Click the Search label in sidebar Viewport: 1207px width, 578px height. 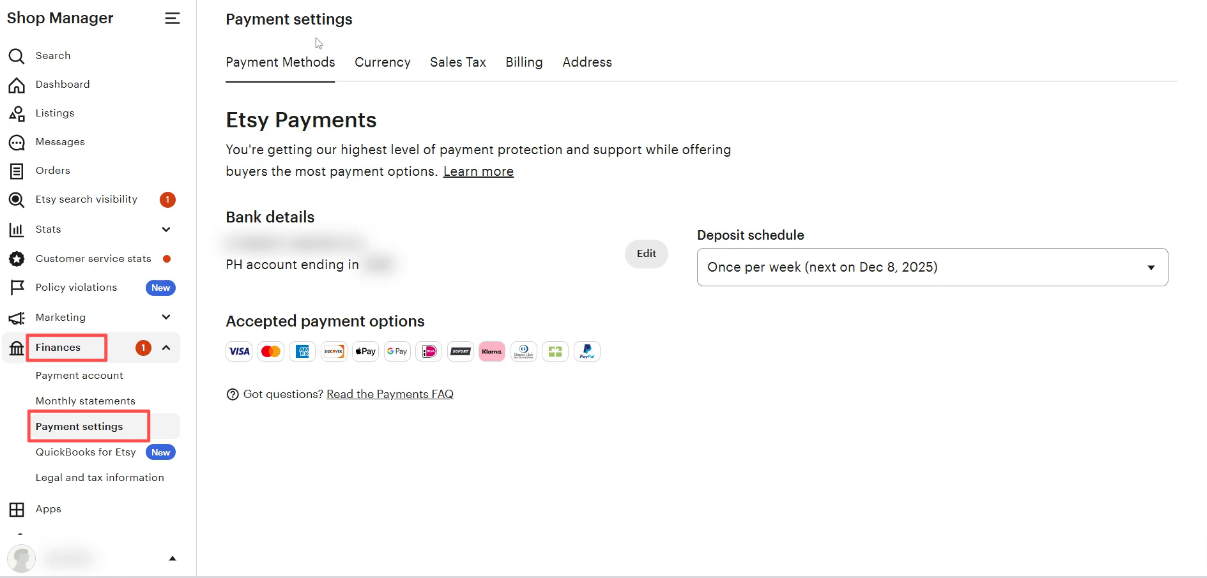53,56
